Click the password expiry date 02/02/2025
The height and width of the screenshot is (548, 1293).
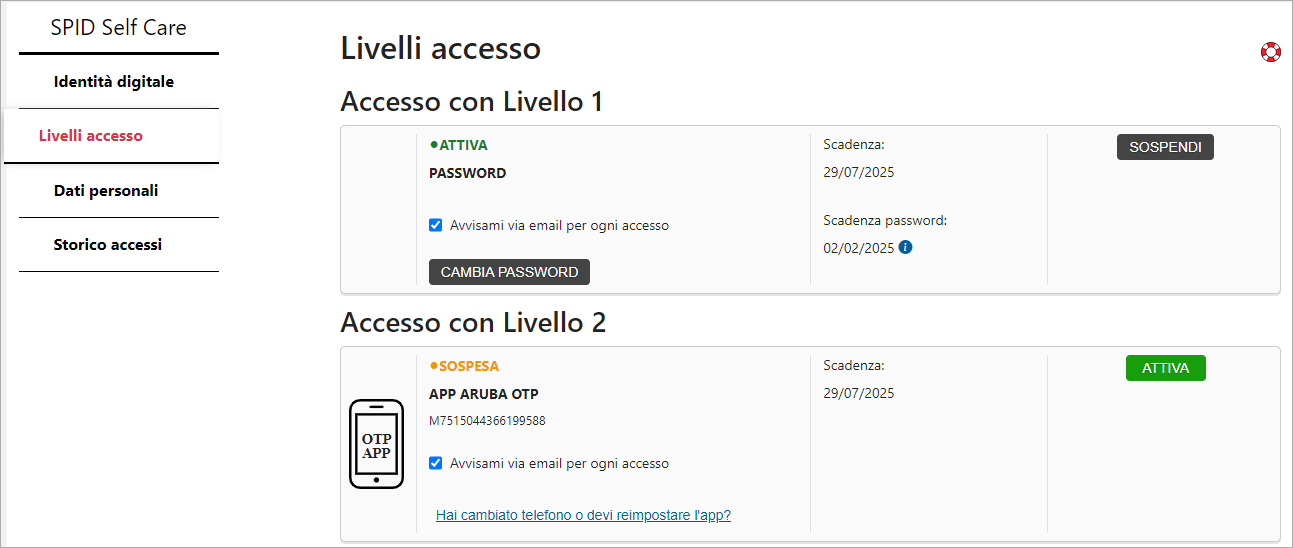pos(858,247)
